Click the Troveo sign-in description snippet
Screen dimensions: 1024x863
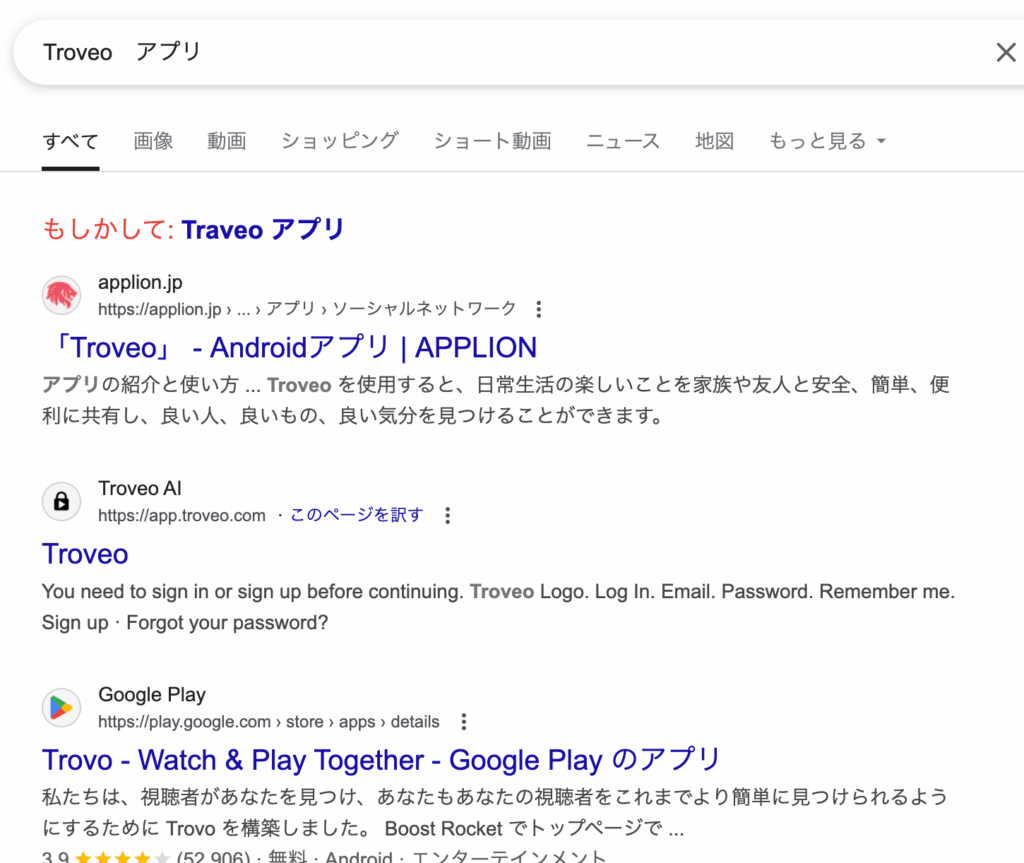tap(498, 607)
